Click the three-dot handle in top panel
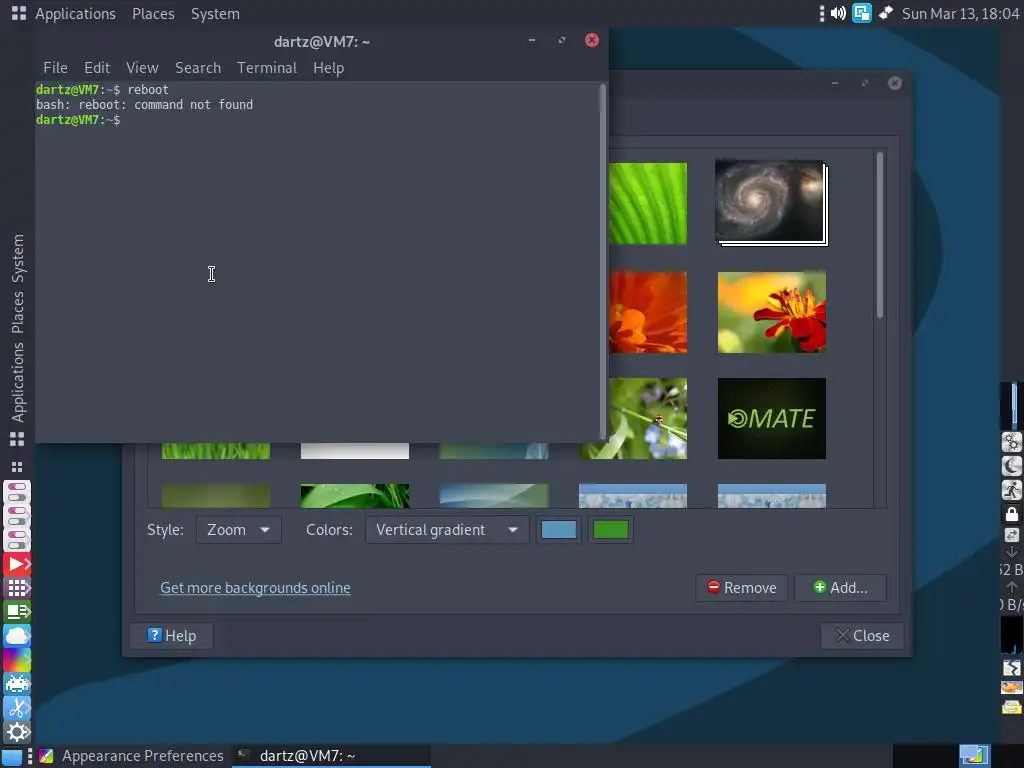1024x768 pixels. (x=822, y=13)
